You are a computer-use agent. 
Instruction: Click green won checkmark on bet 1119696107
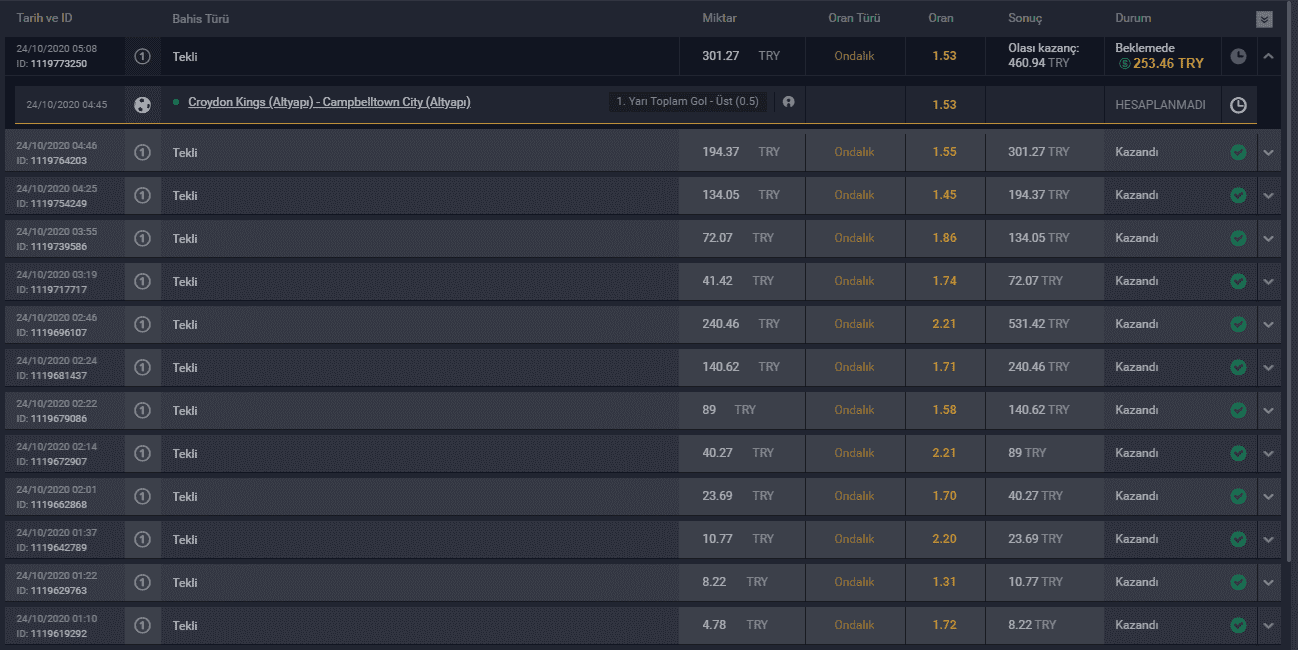tap(1238, 324)
